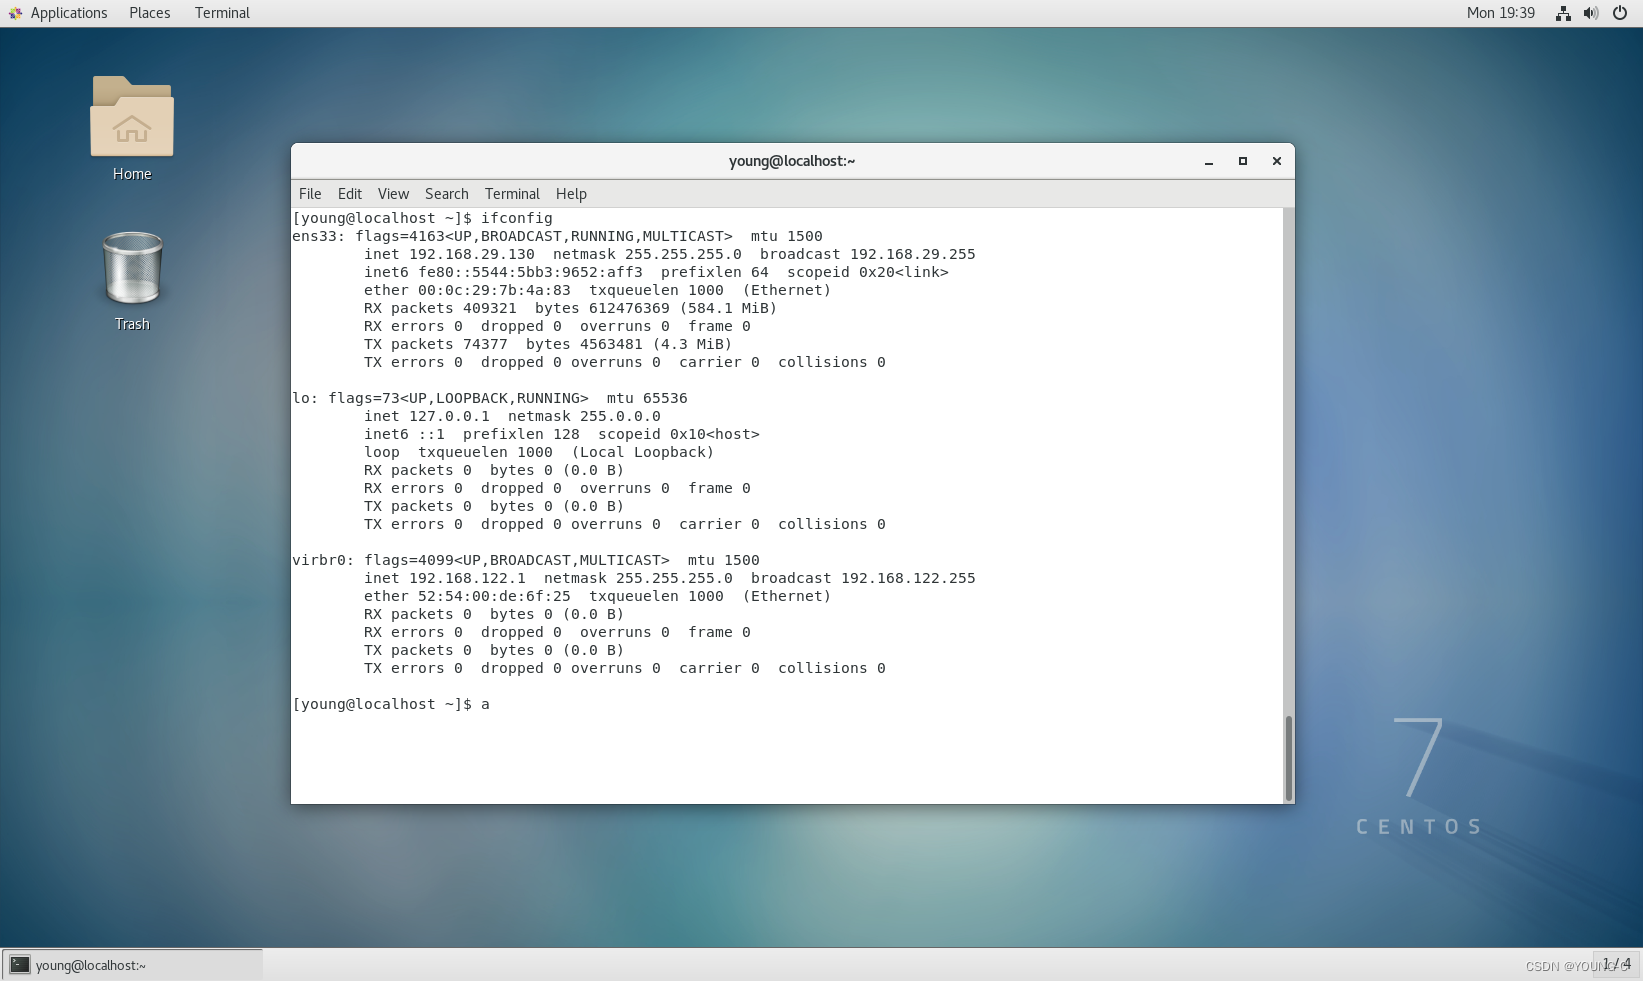
Task: Open the View menu in the terminal window
Action: pos(393,193)
